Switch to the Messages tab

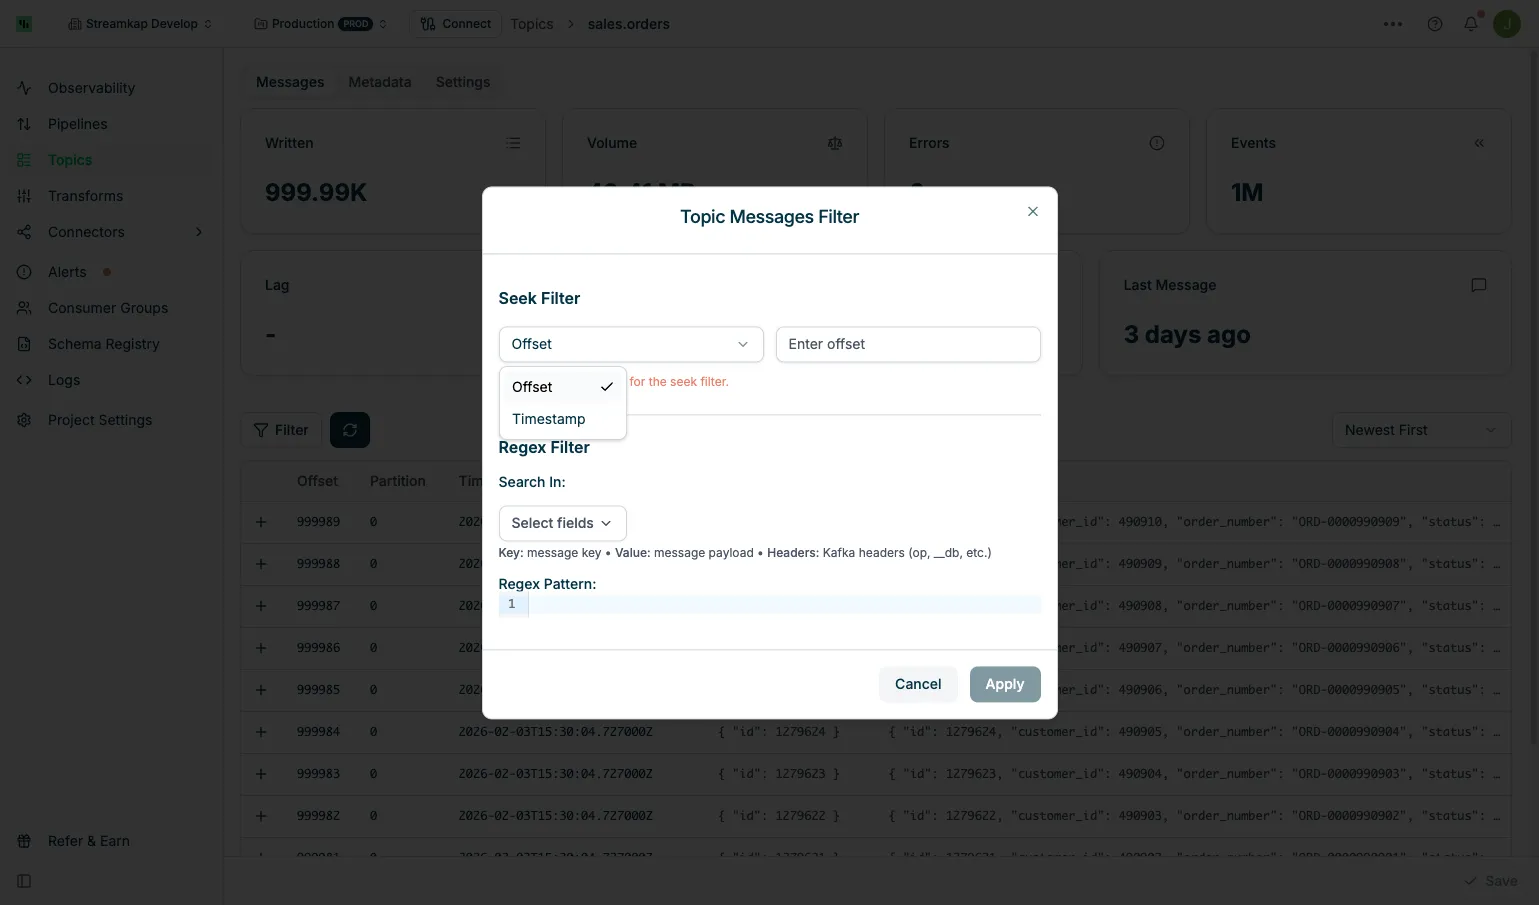click(x=290, y=82)
